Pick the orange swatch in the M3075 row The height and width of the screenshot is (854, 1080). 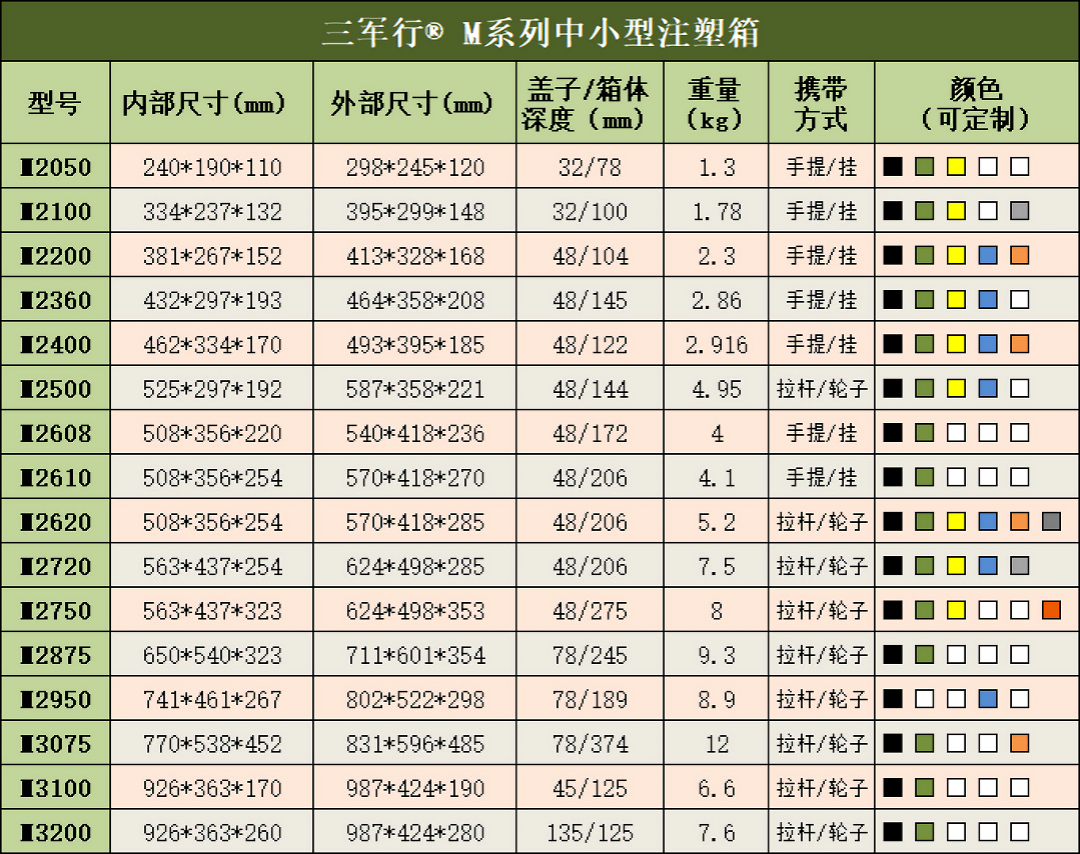pos(1019,743)
